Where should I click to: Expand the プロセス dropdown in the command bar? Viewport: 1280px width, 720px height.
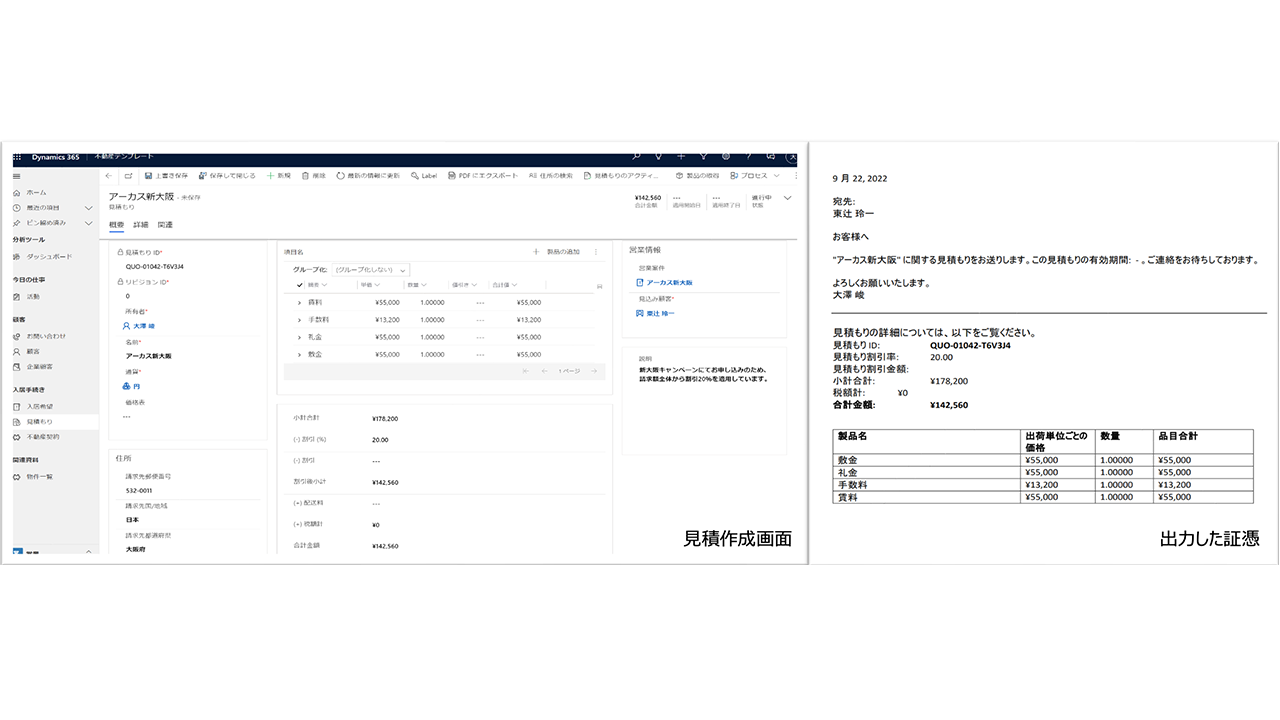754,175
